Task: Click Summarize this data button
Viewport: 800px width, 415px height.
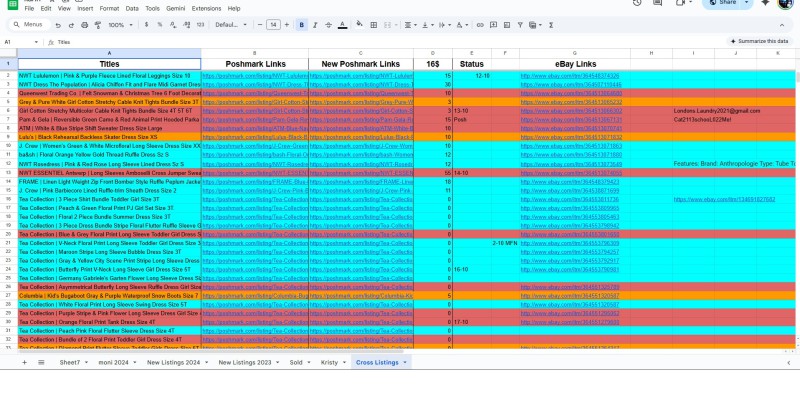Action: coord(758,42)
